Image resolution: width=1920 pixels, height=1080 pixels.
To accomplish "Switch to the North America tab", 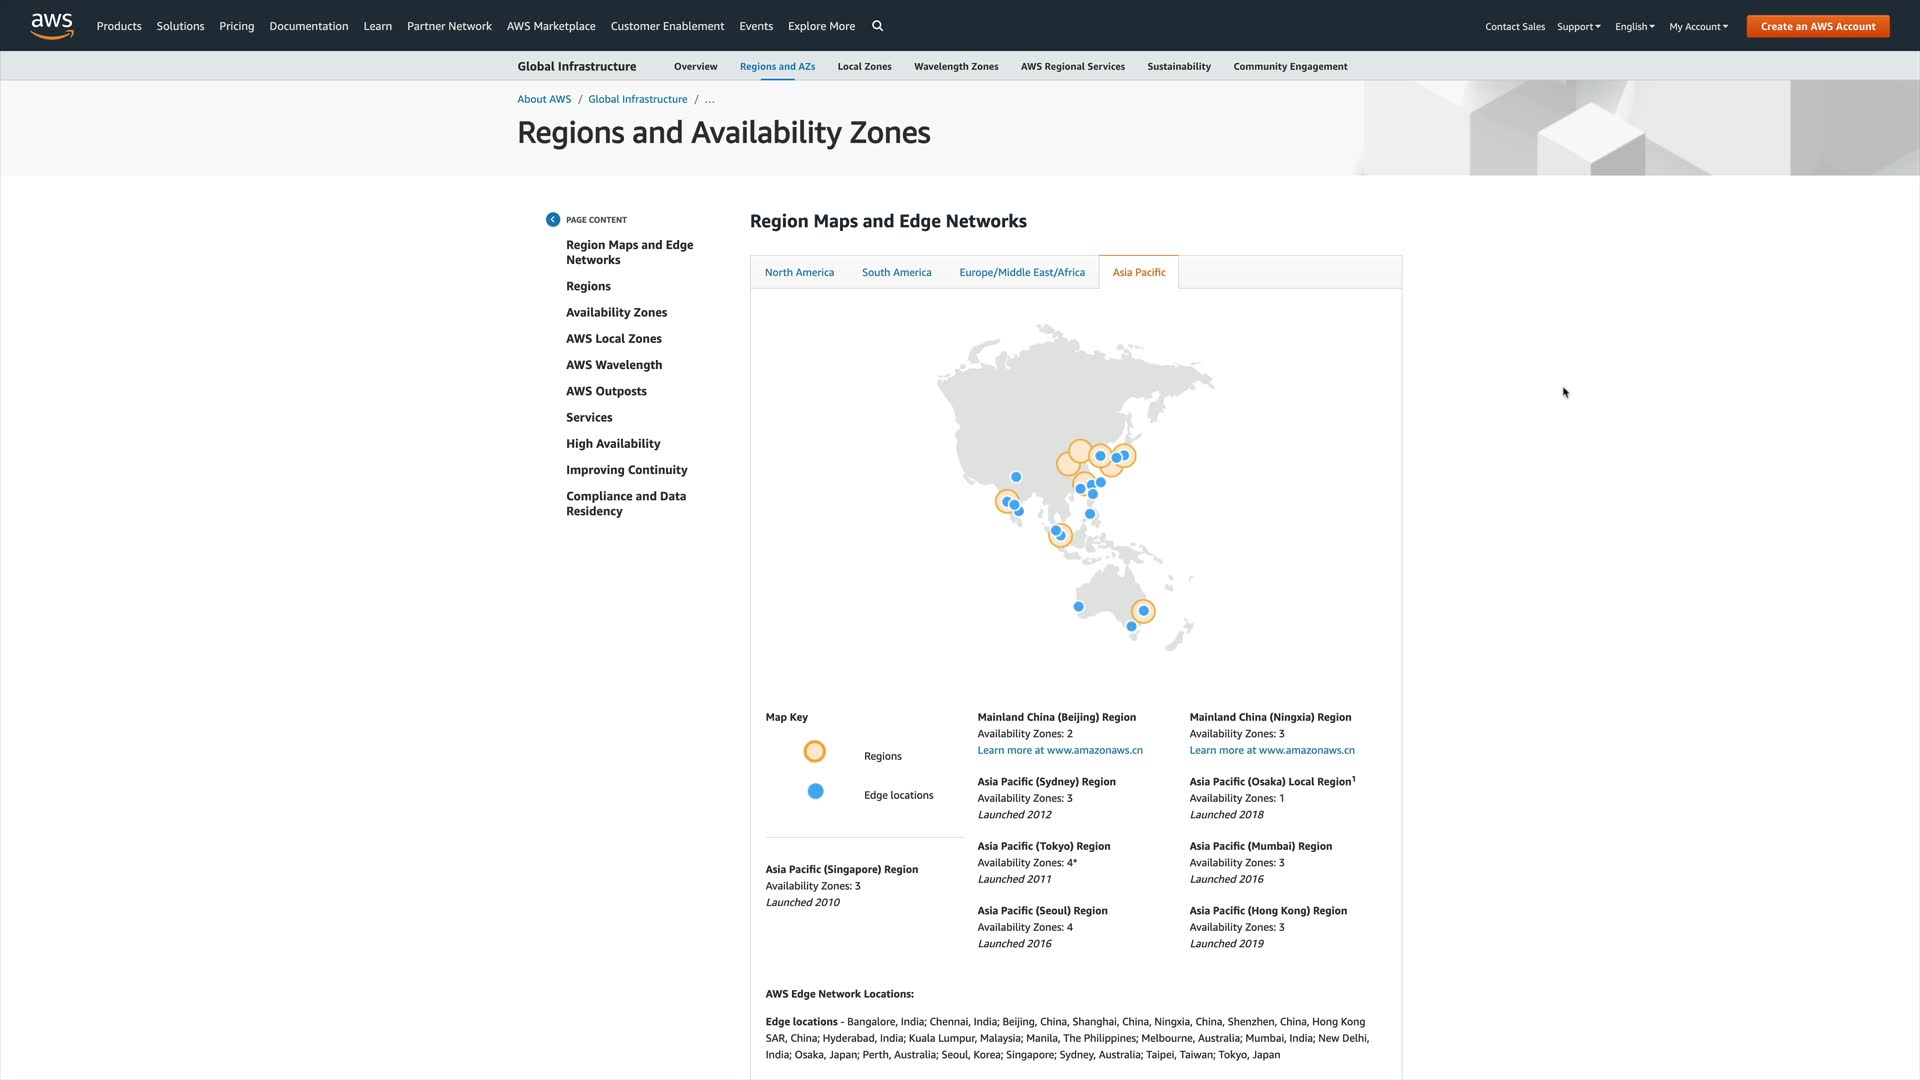I will [799, 272].
